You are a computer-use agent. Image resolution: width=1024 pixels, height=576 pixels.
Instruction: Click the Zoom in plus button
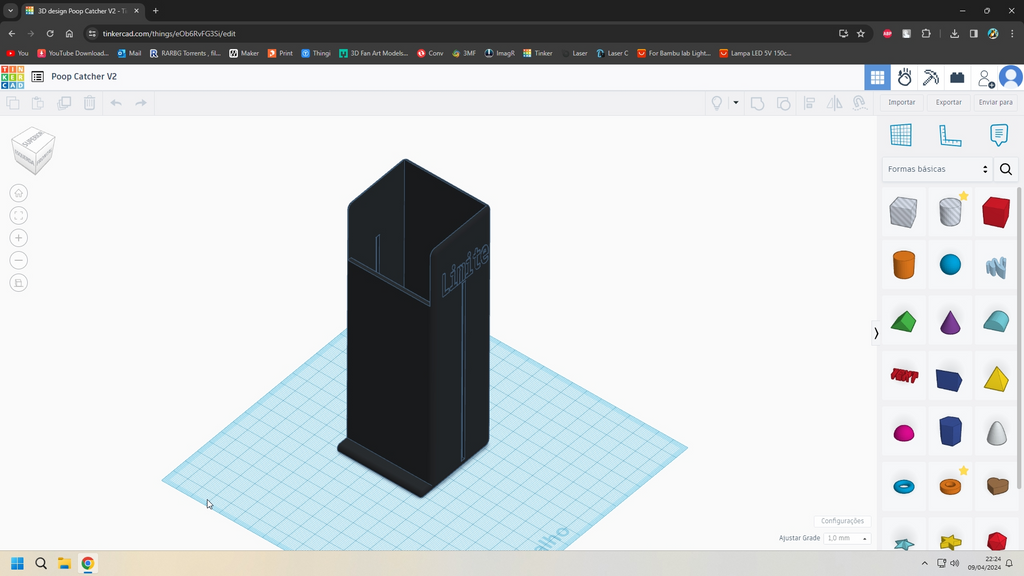coord(18,238)
